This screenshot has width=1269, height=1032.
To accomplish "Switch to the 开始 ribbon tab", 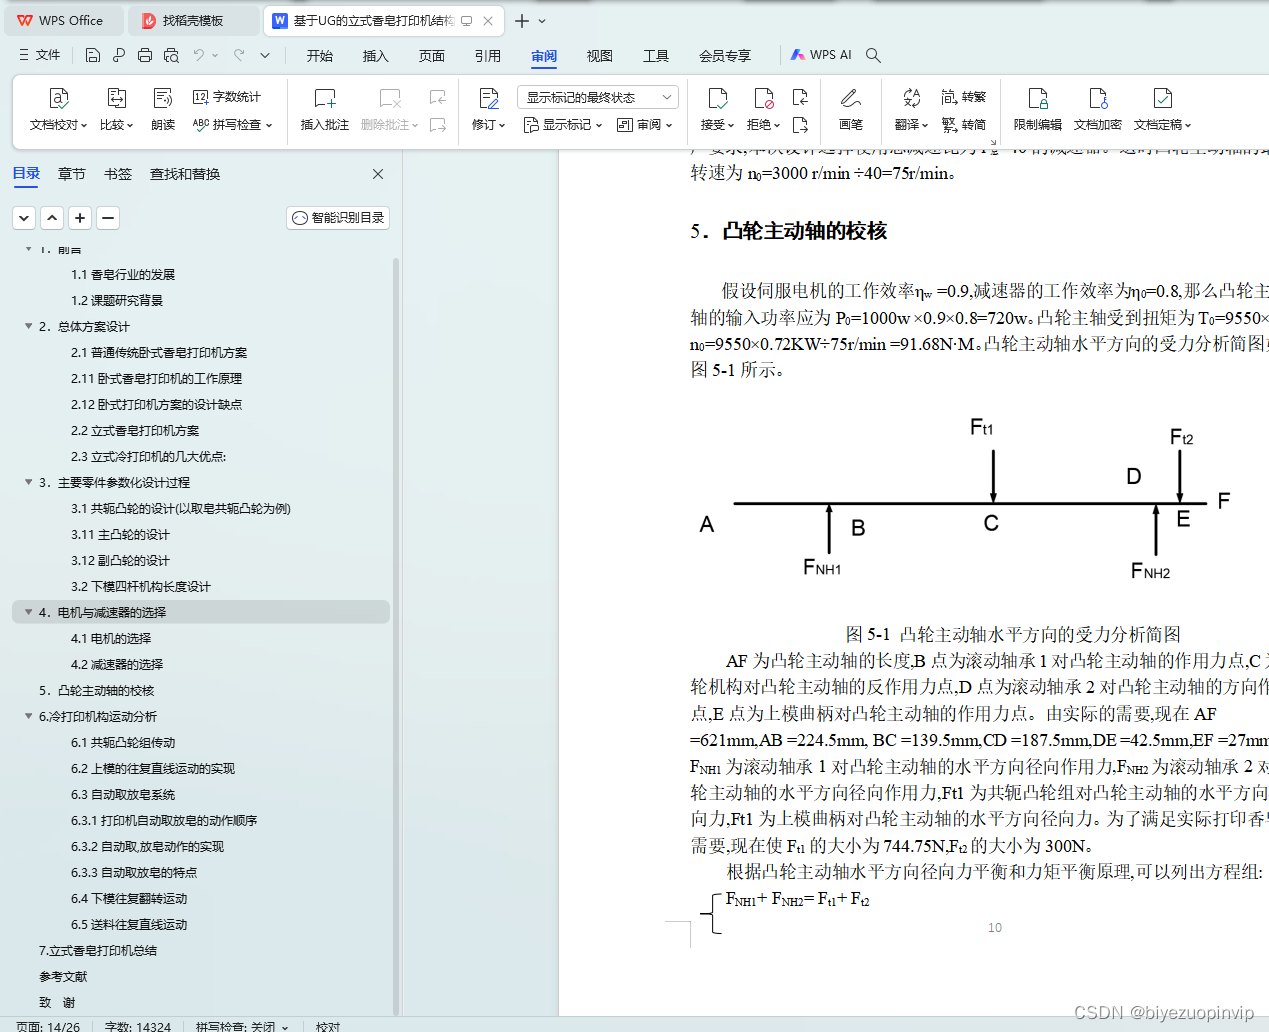I will 320,56.
